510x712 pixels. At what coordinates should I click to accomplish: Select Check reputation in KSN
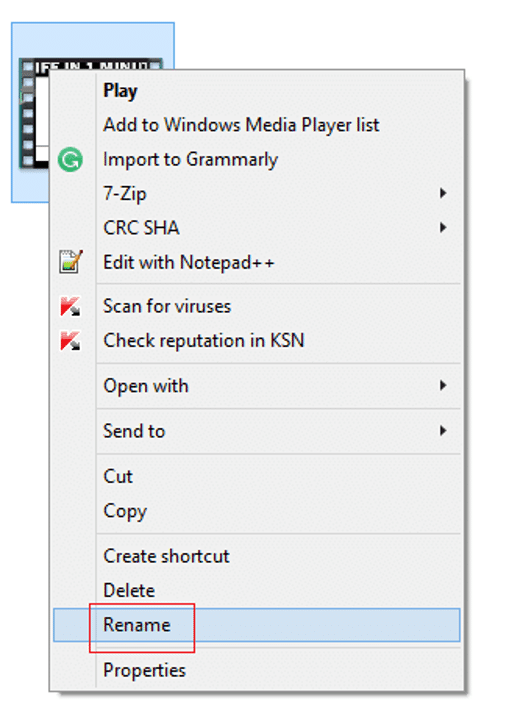257,341
